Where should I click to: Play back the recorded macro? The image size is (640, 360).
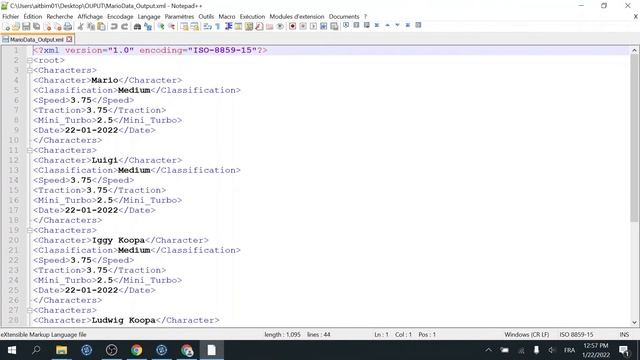[313, 27]
